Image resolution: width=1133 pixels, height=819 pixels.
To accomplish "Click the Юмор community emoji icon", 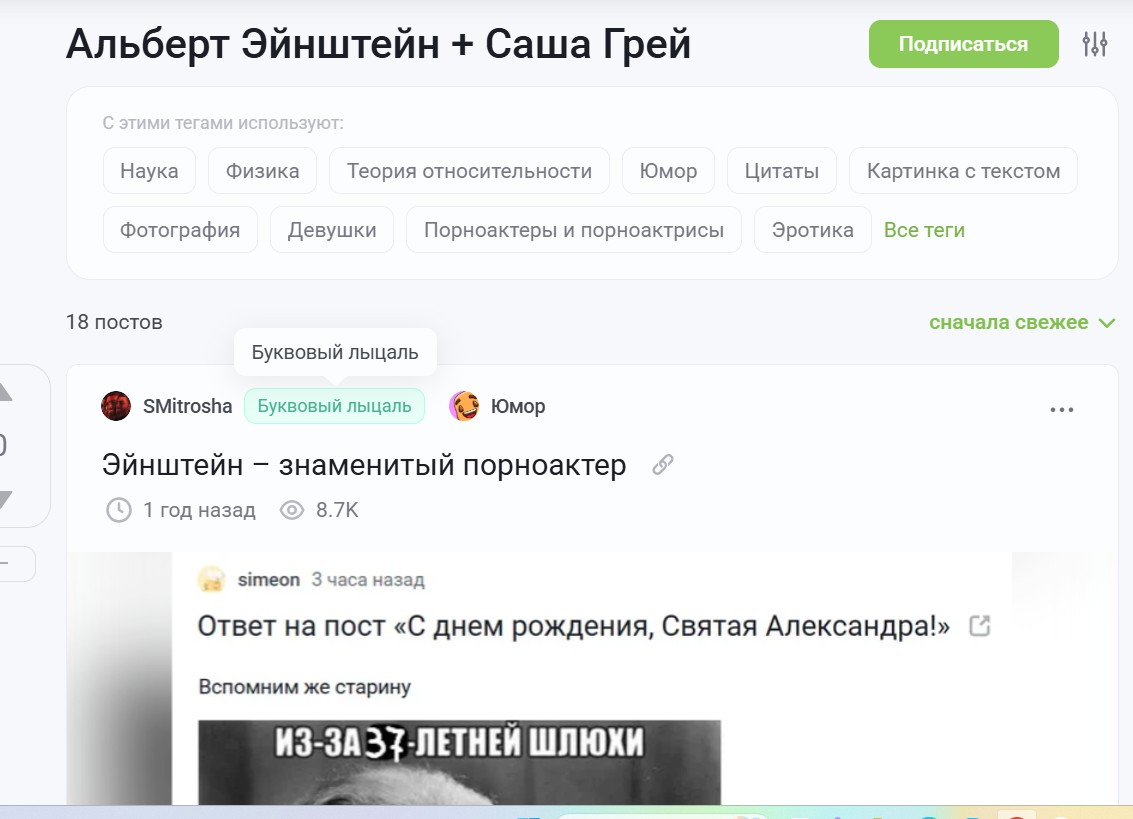I will coord(464,406).
